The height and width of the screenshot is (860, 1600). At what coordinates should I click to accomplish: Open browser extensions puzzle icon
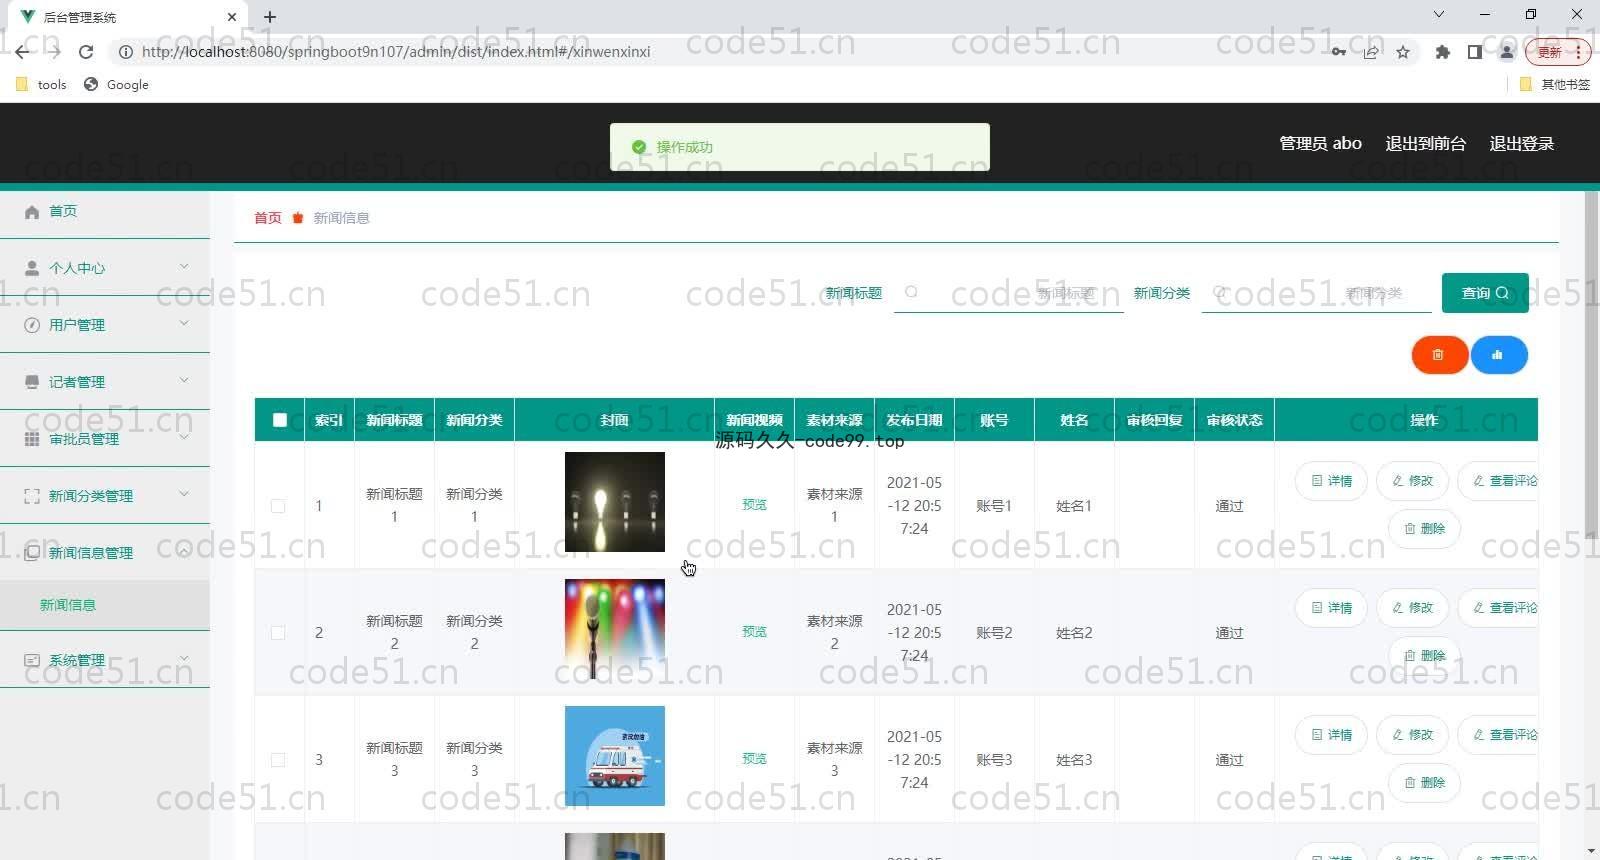(x=1442, y=52)
